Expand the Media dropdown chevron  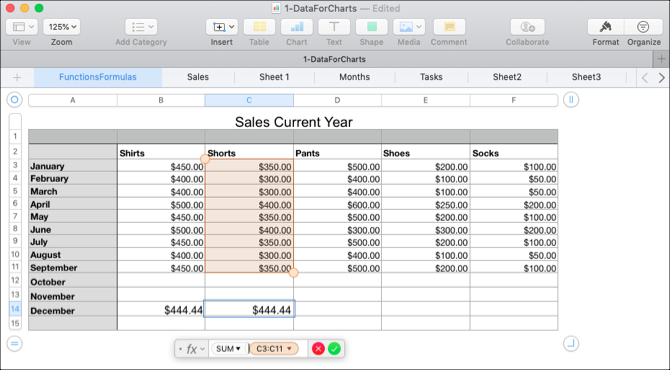[419, 27]
